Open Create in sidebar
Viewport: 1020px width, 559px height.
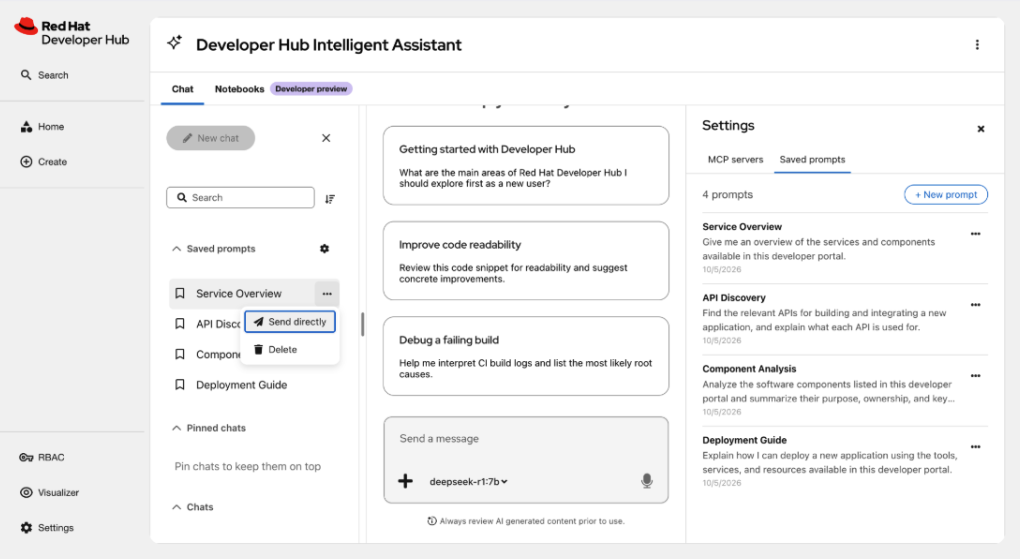[x=44, y=161]
